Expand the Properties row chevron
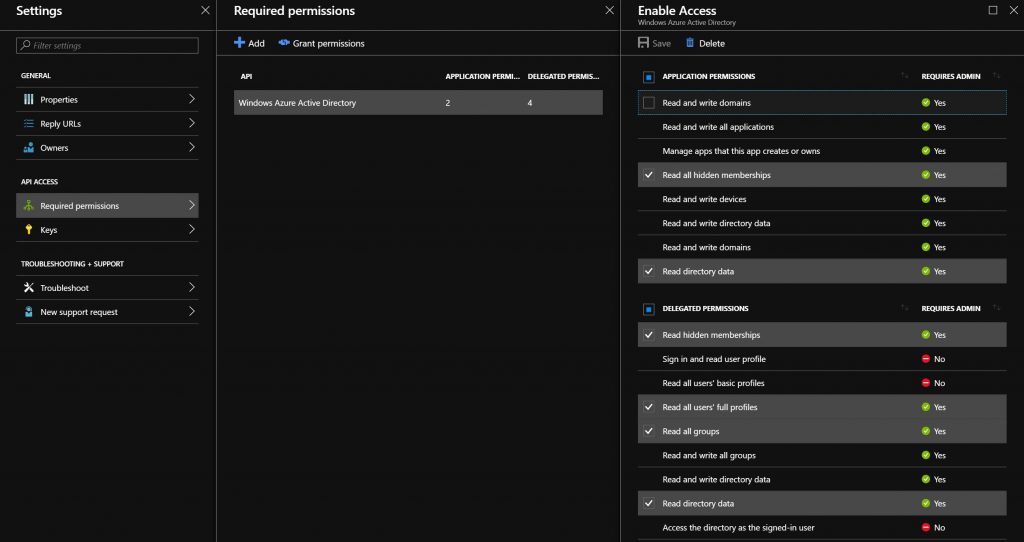Image resolution: width=1024 pixels, height=542 pixels. [x=191, y=99]
